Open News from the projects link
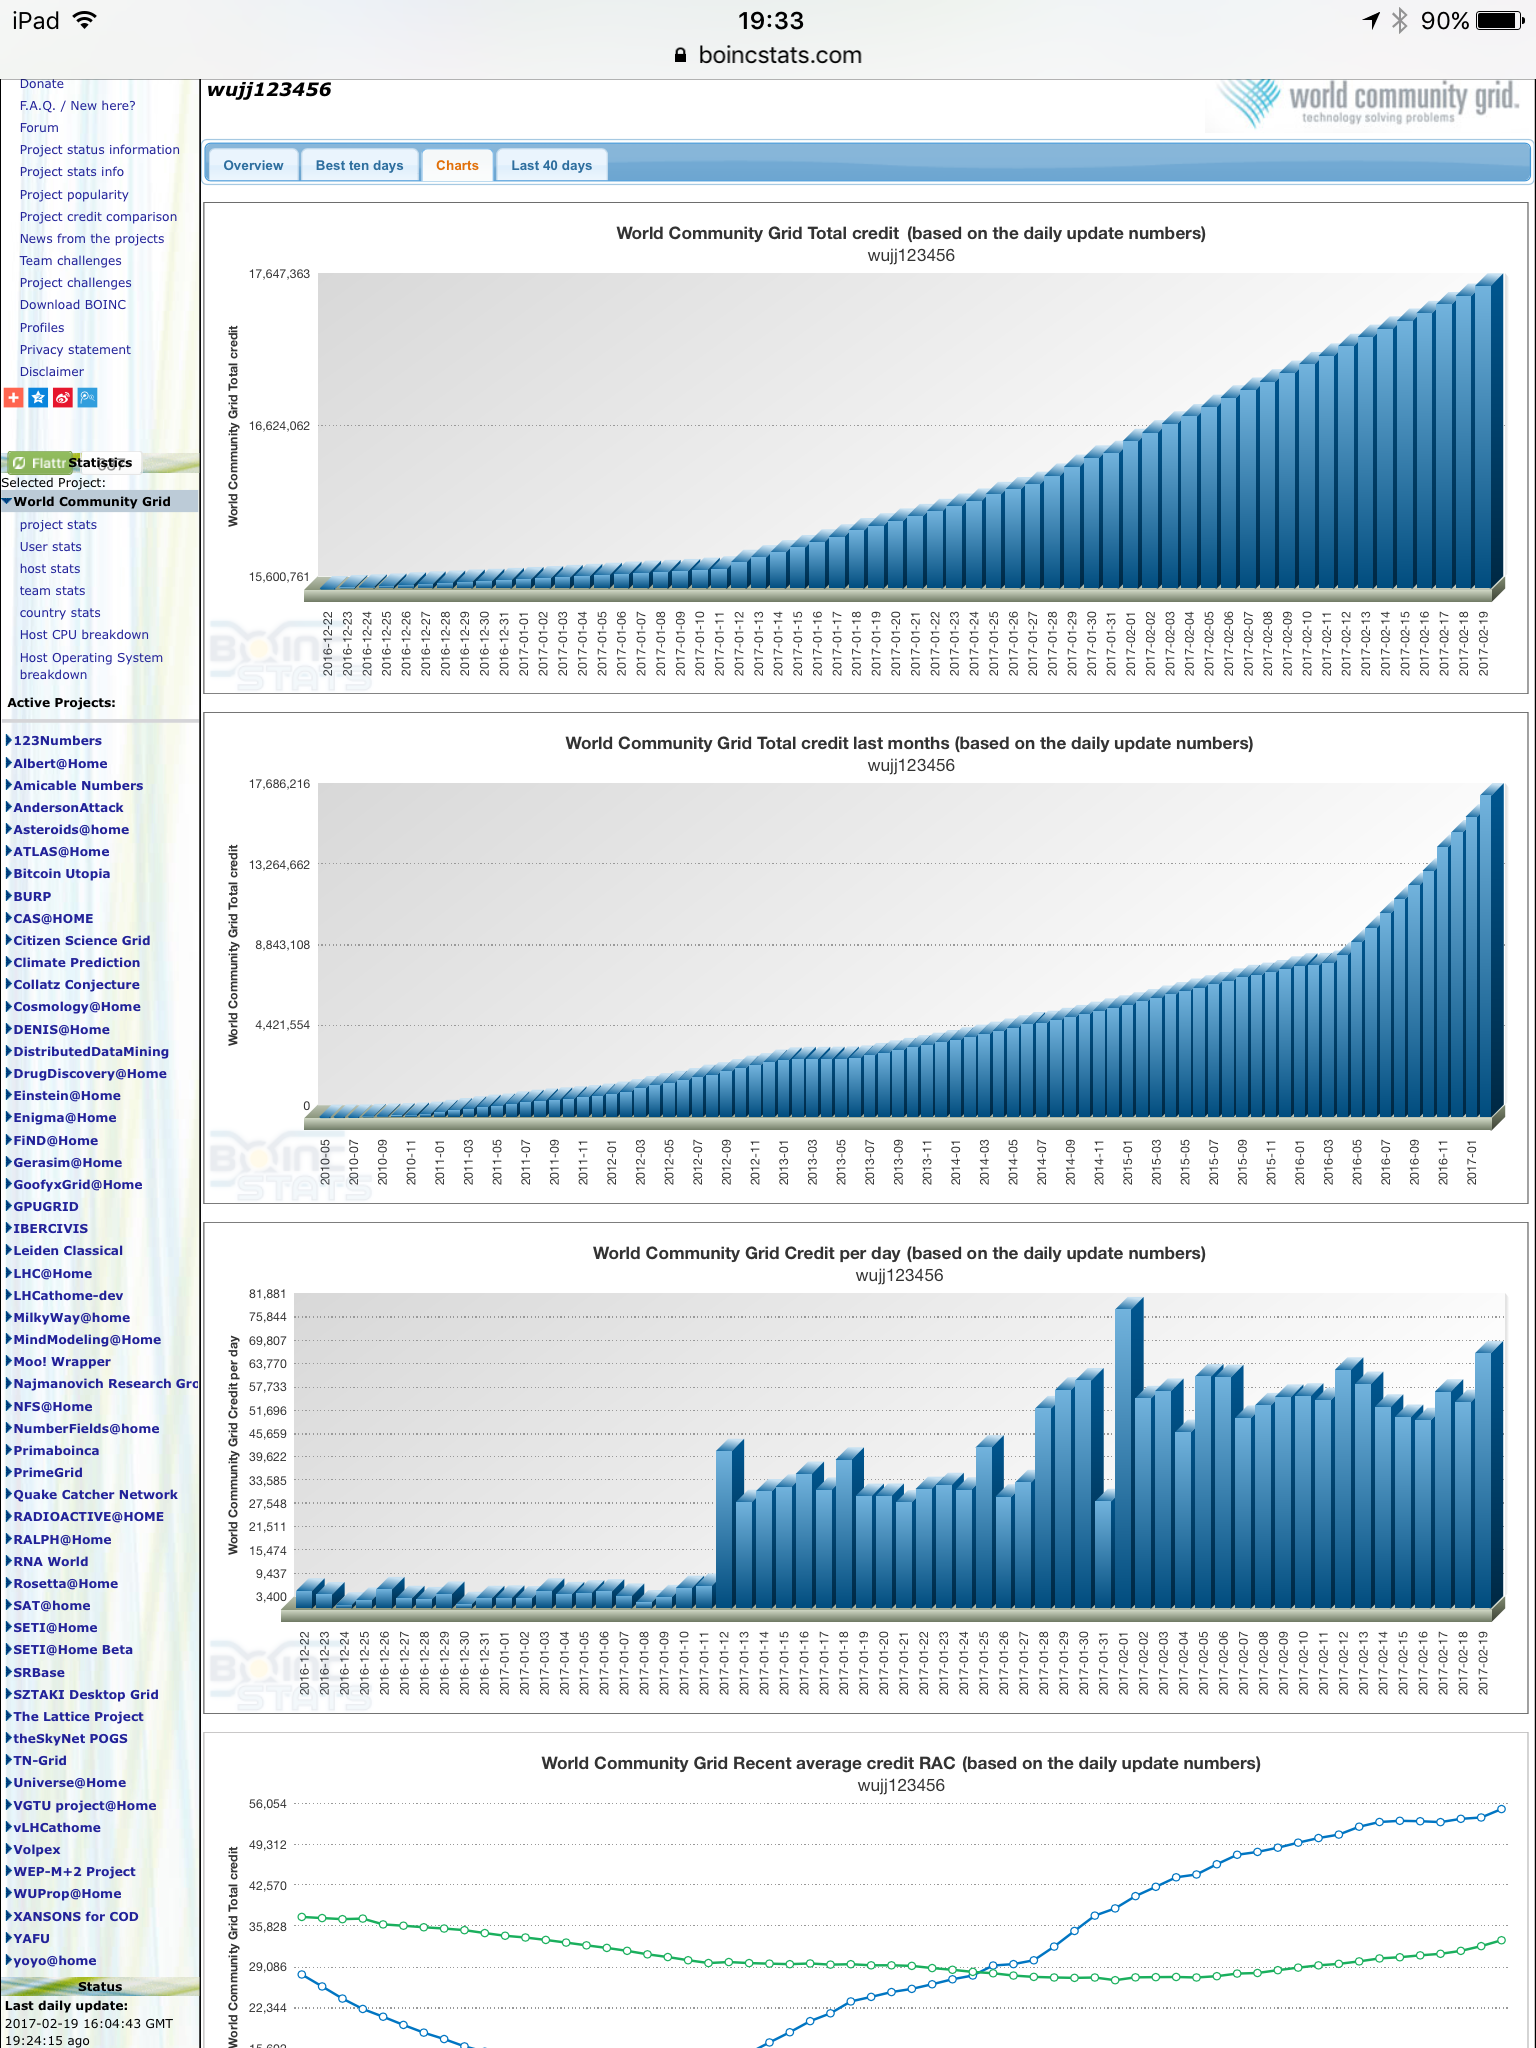 92,238
